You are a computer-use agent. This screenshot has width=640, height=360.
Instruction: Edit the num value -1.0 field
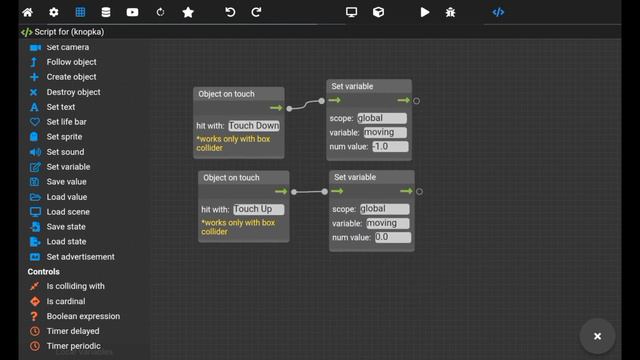pos(390,147)
